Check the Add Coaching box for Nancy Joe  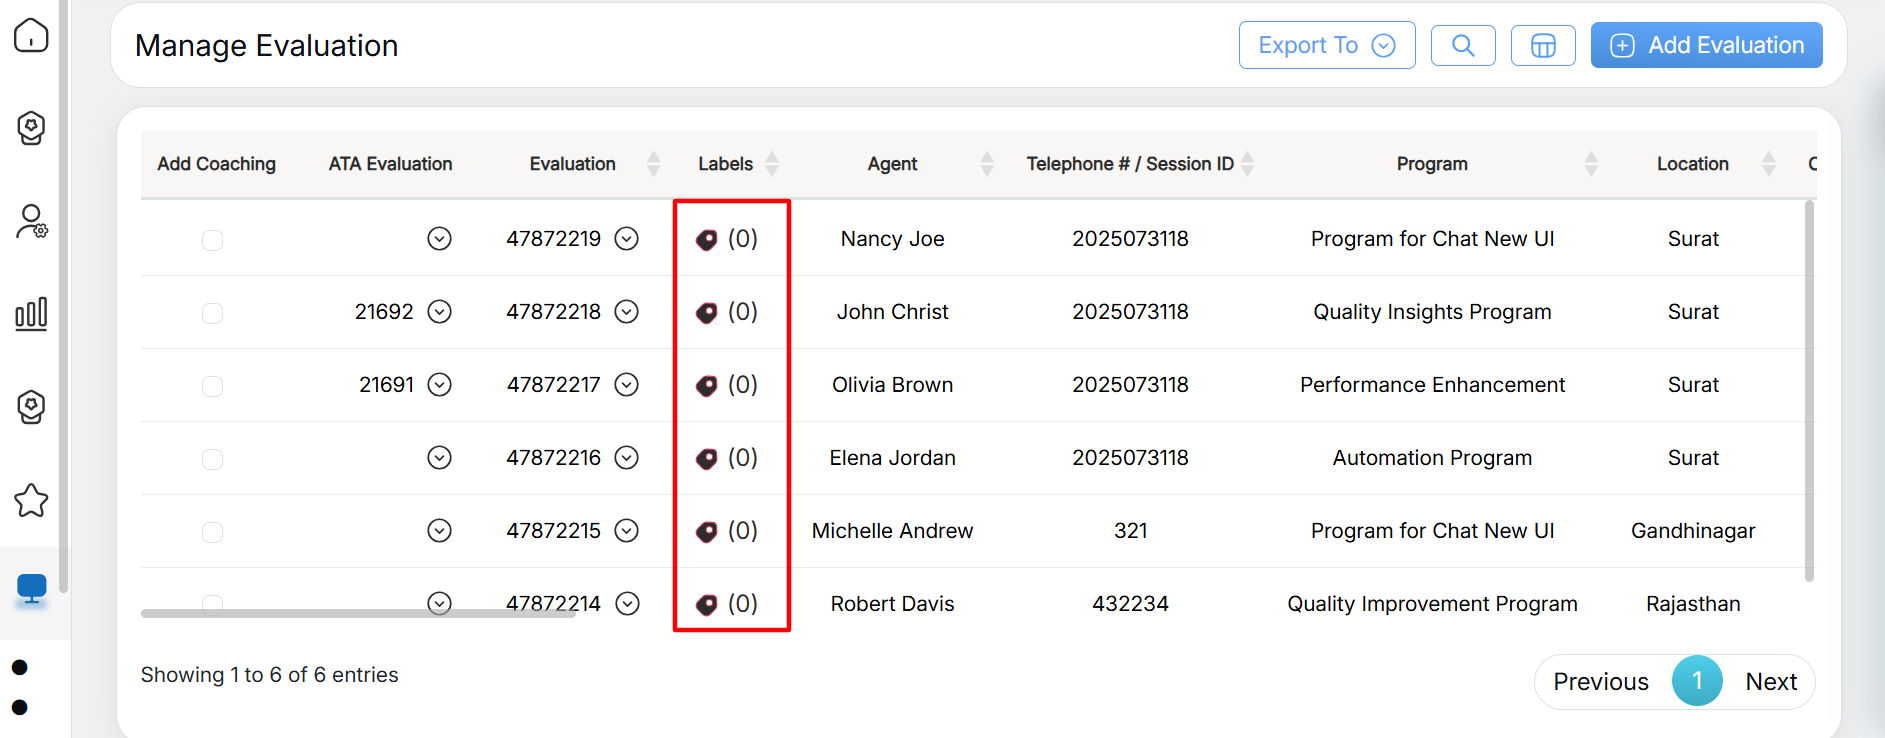click(212, 240)
